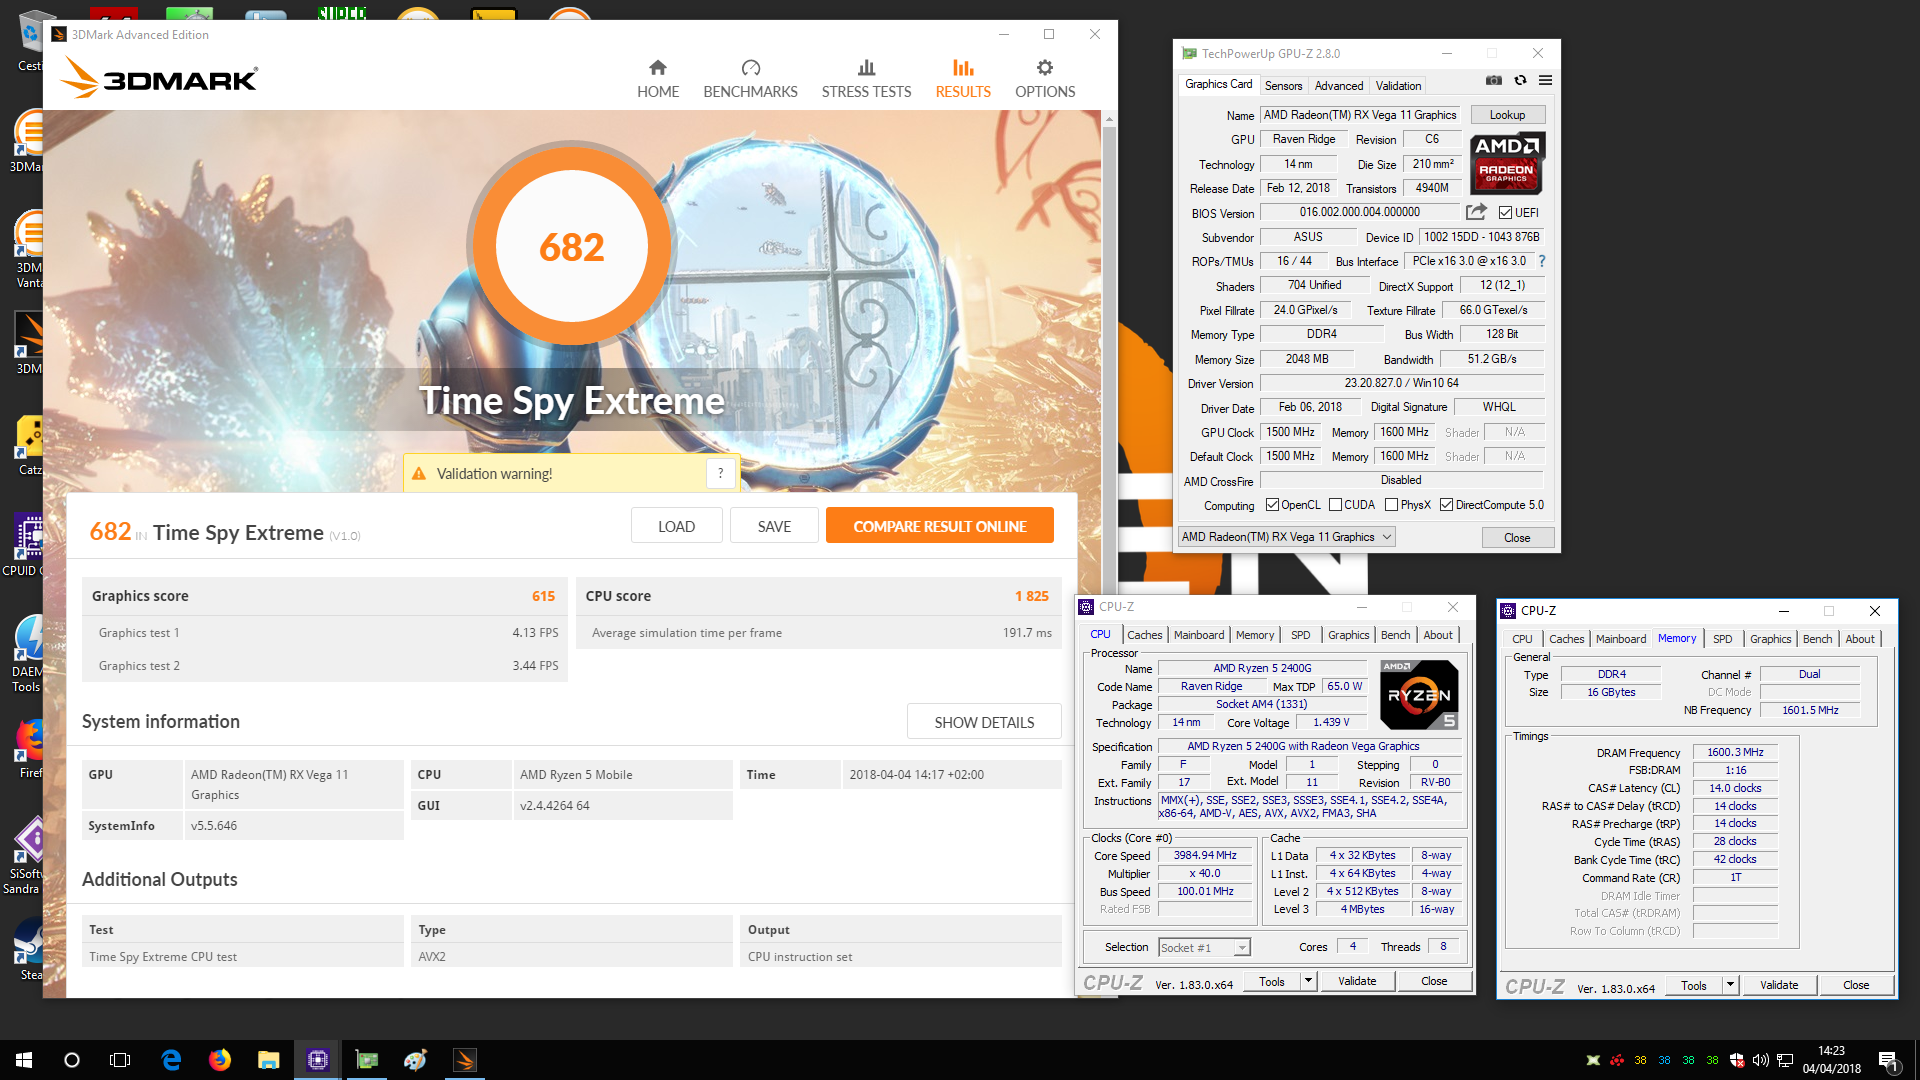Click the Windows Defender tray icon
Viewport: 1920px width, 1080px height.
coord(1737,1060)
